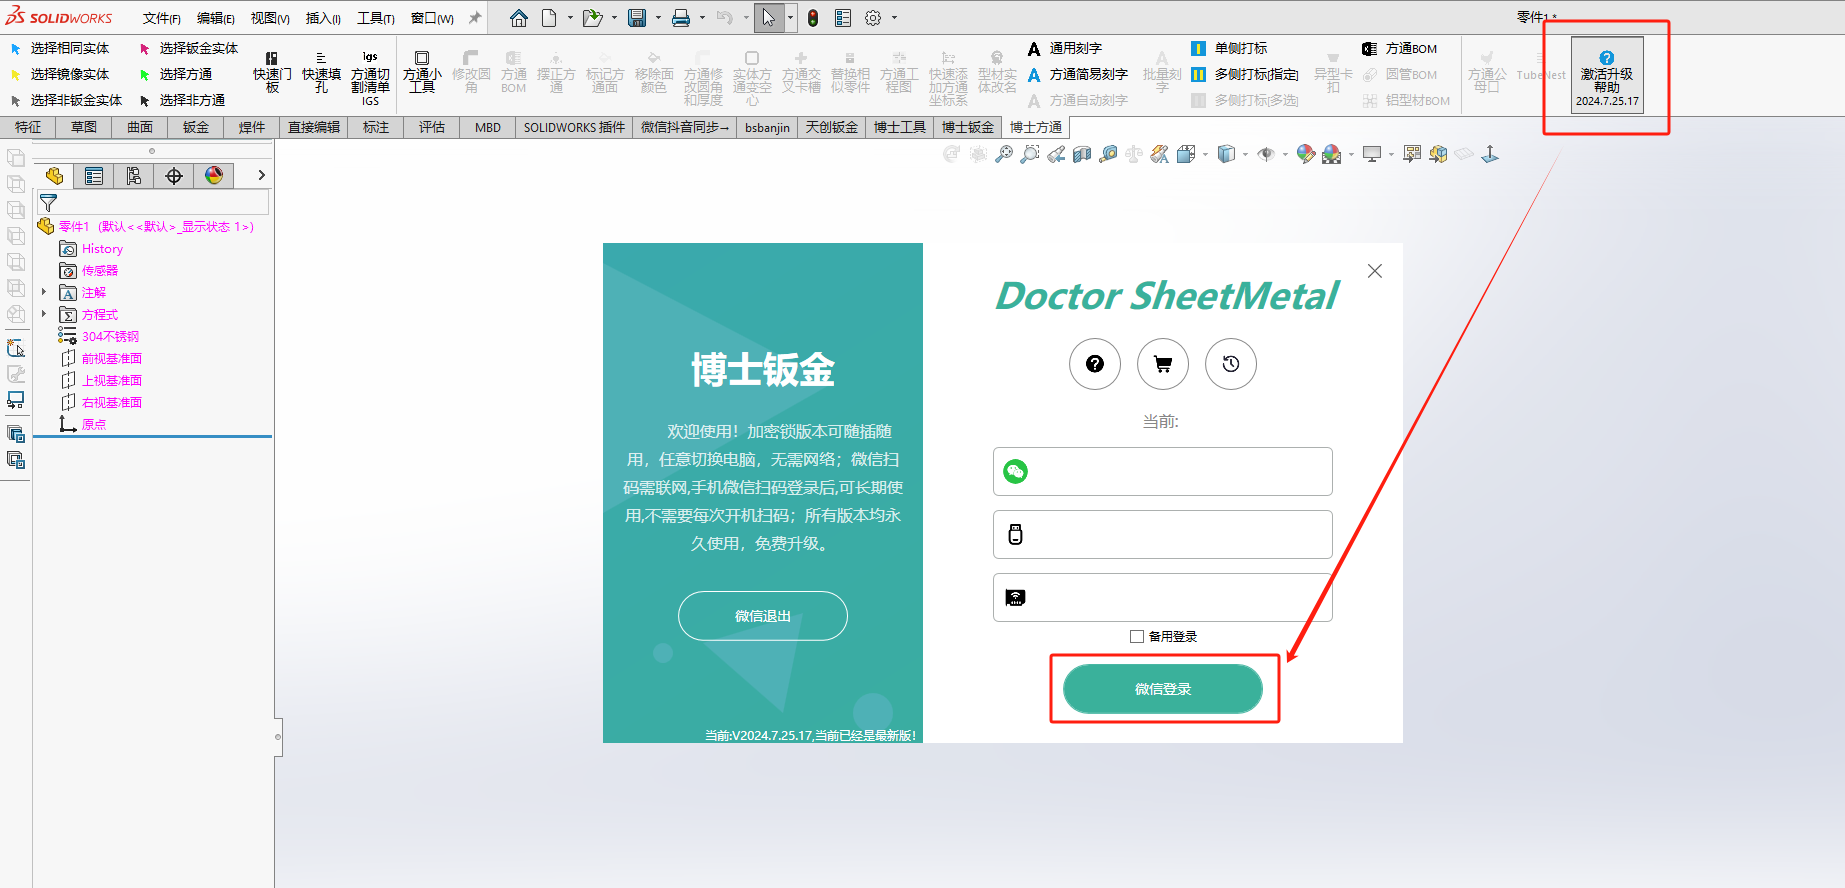Open the 编辑(E) menu
Screen dimensions: 1845x888
216,18
